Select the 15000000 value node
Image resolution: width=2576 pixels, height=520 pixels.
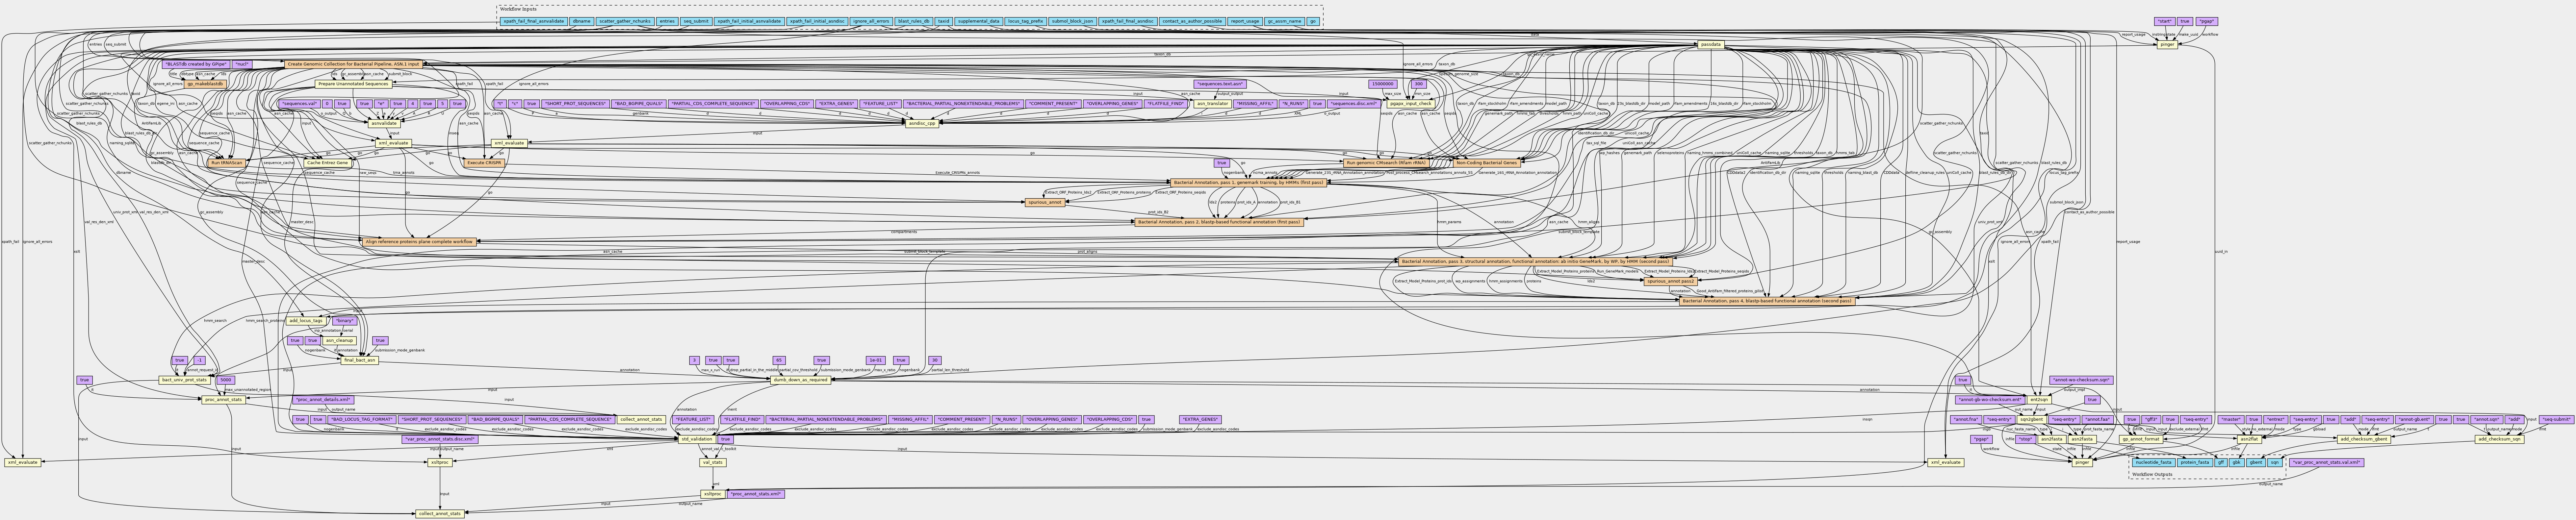tap(1383, 84)
